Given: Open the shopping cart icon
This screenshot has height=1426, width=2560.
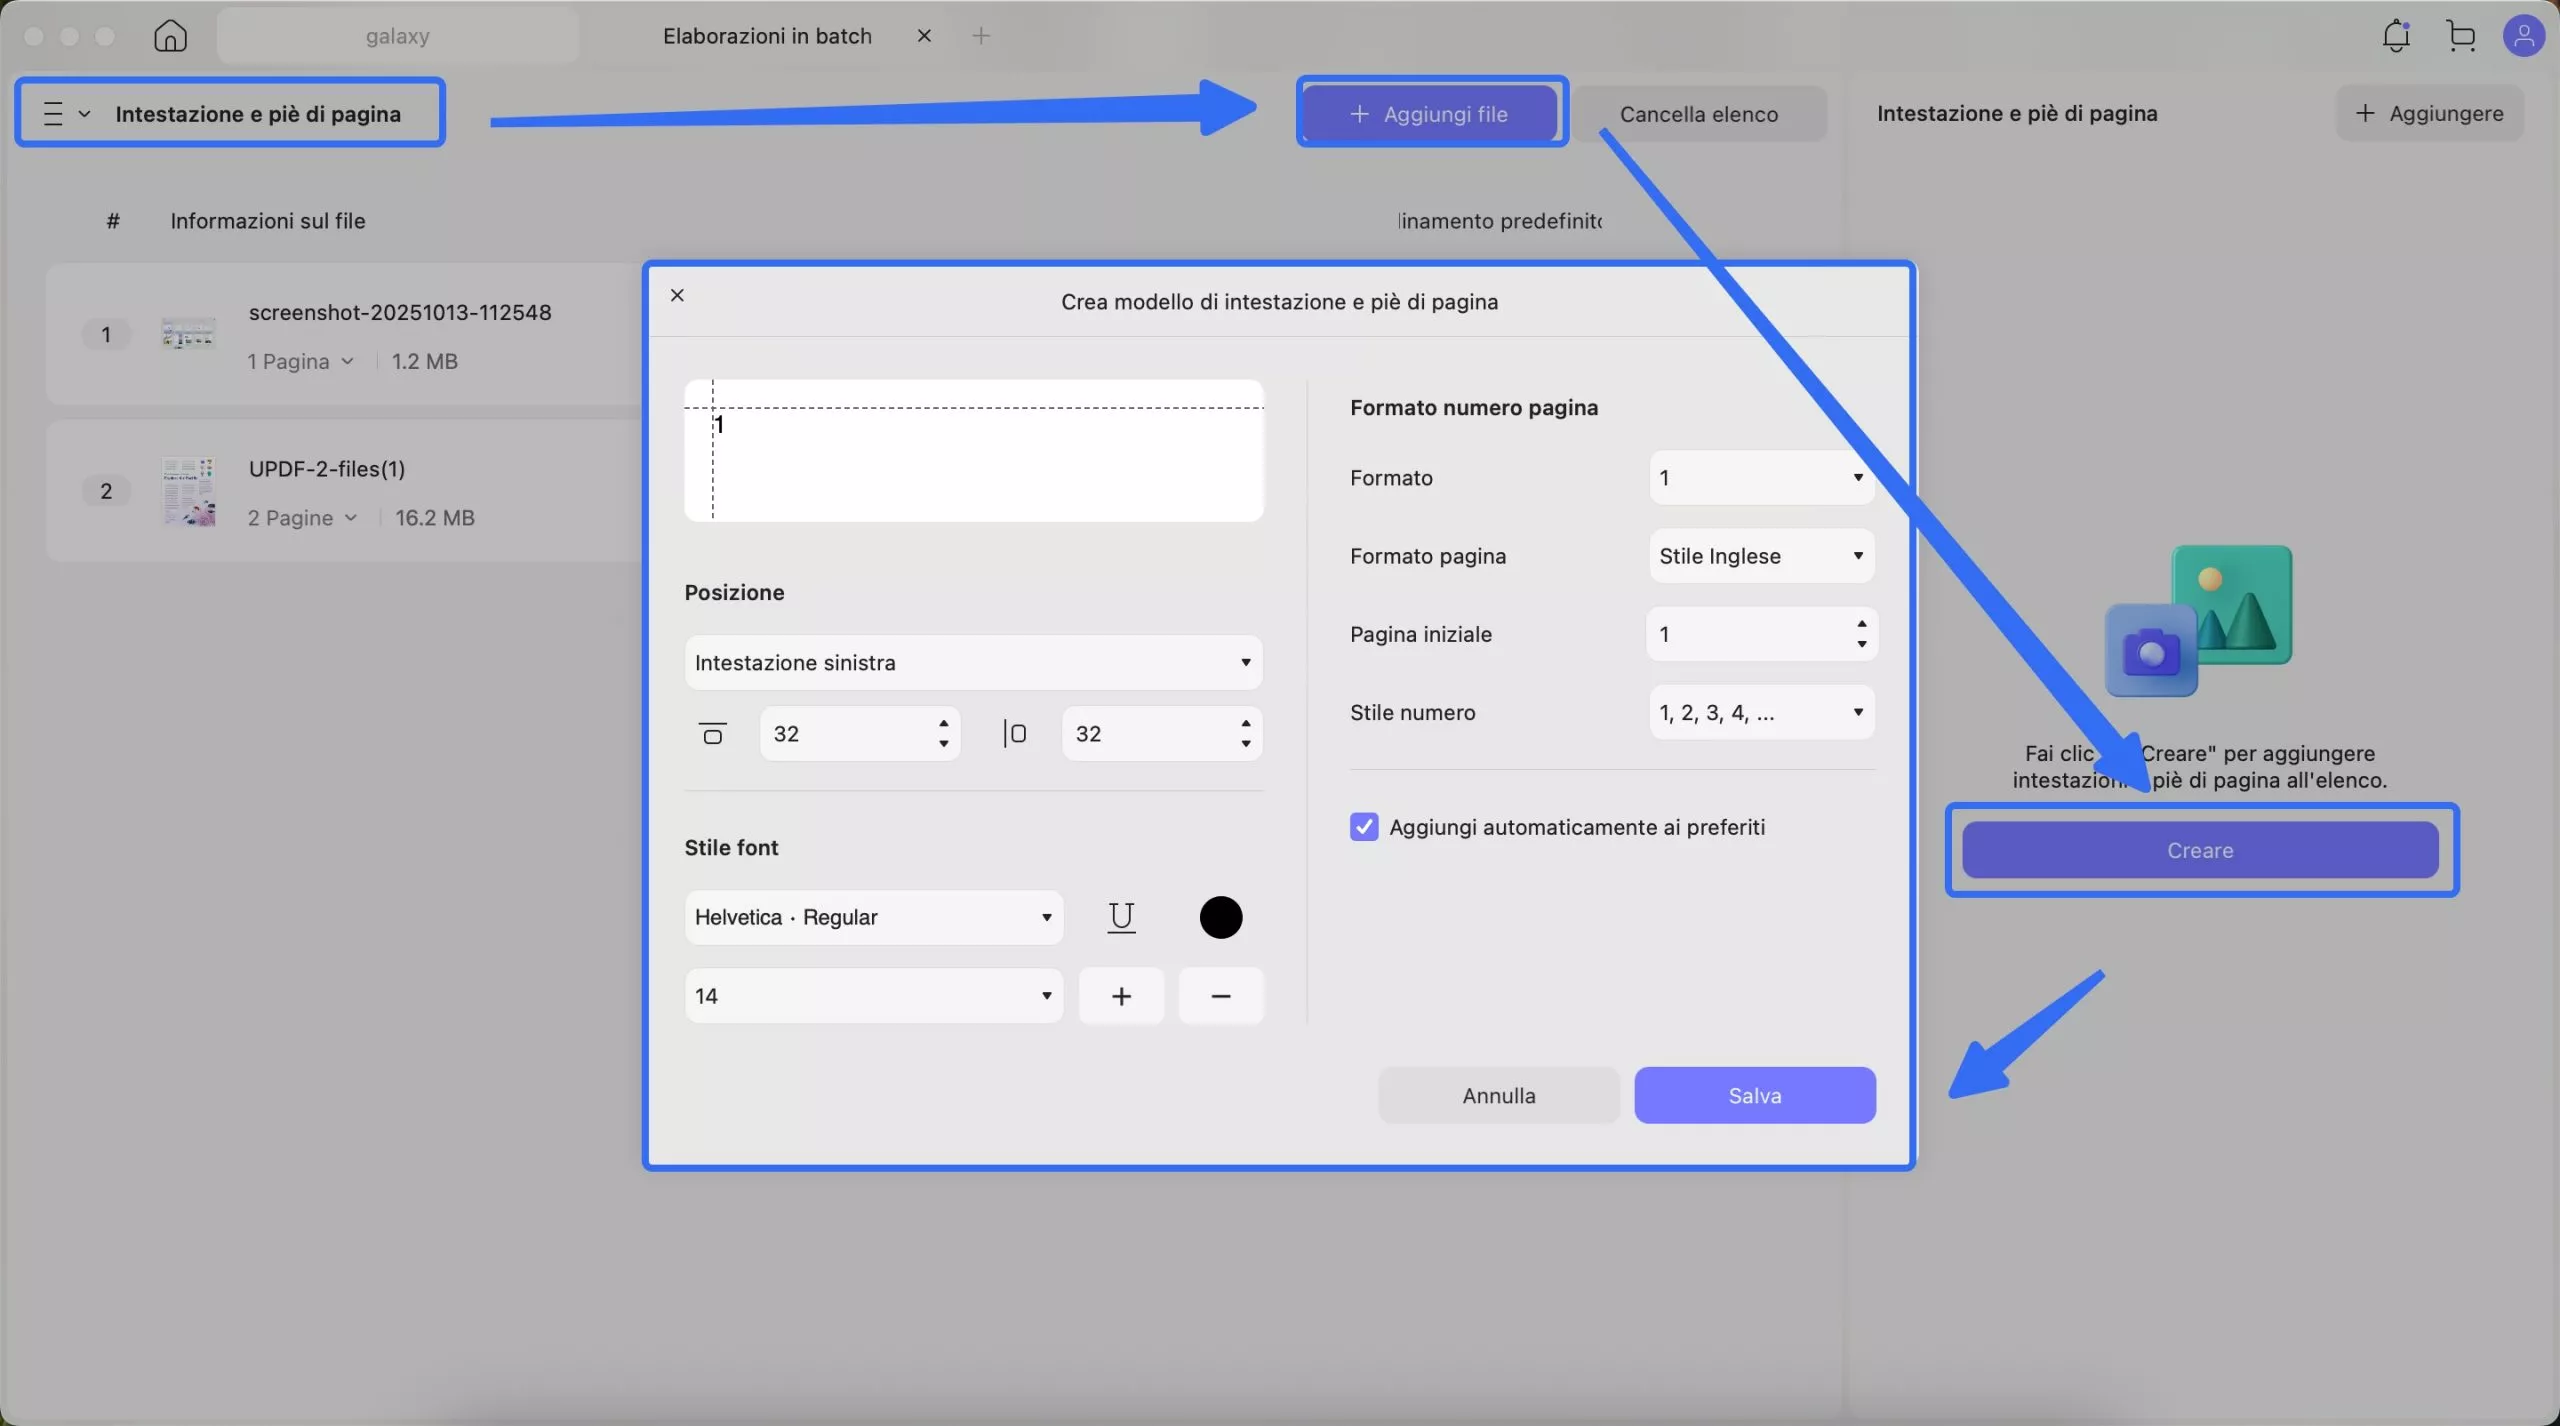Looking at the screenshot, I should pos(2461,36).
